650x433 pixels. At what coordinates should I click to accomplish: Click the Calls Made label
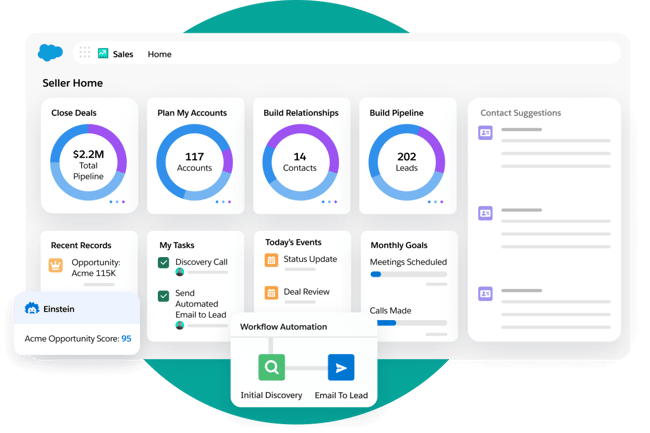(390, 310)
